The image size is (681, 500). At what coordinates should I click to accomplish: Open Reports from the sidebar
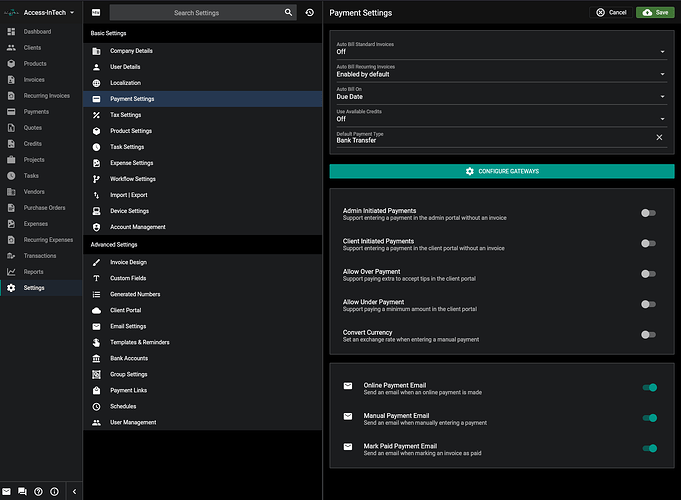point(33,272)
